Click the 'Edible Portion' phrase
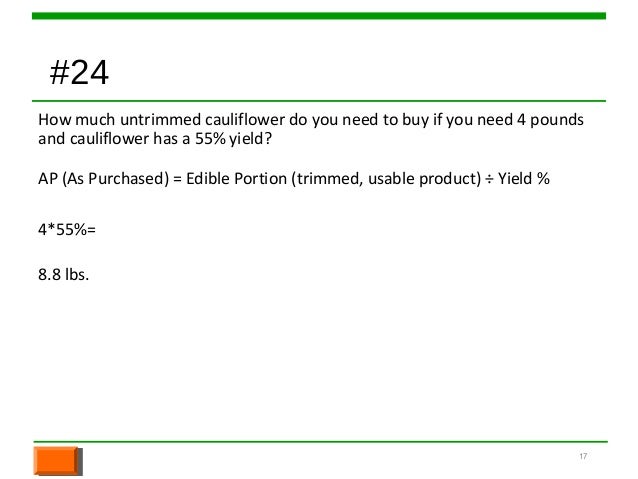The image size is (638, 479). pyautogui.click(x=236, y=179)
